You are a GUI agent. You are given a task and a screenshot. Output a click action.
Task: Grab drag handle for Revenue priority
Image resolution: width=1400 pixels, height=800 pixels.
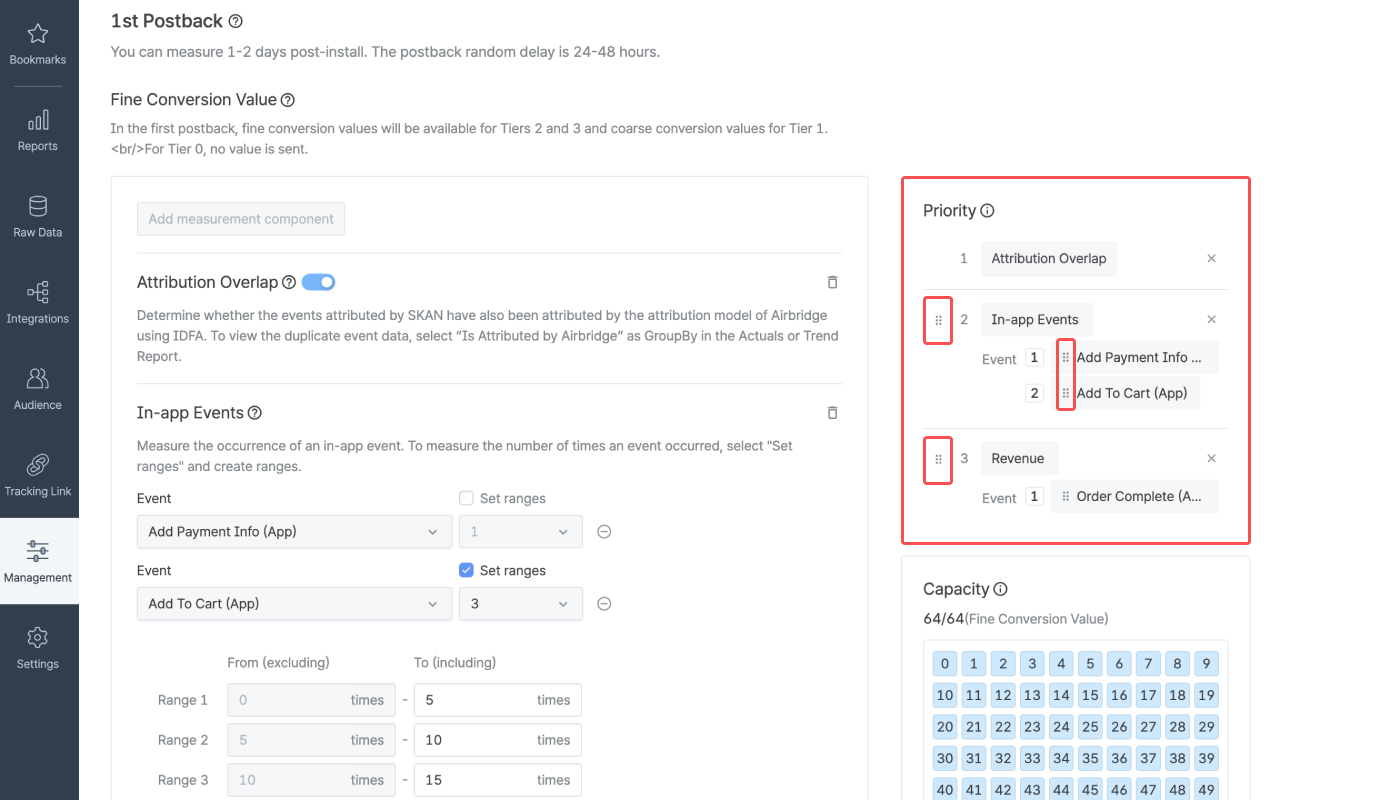click(x=938, y=459)
